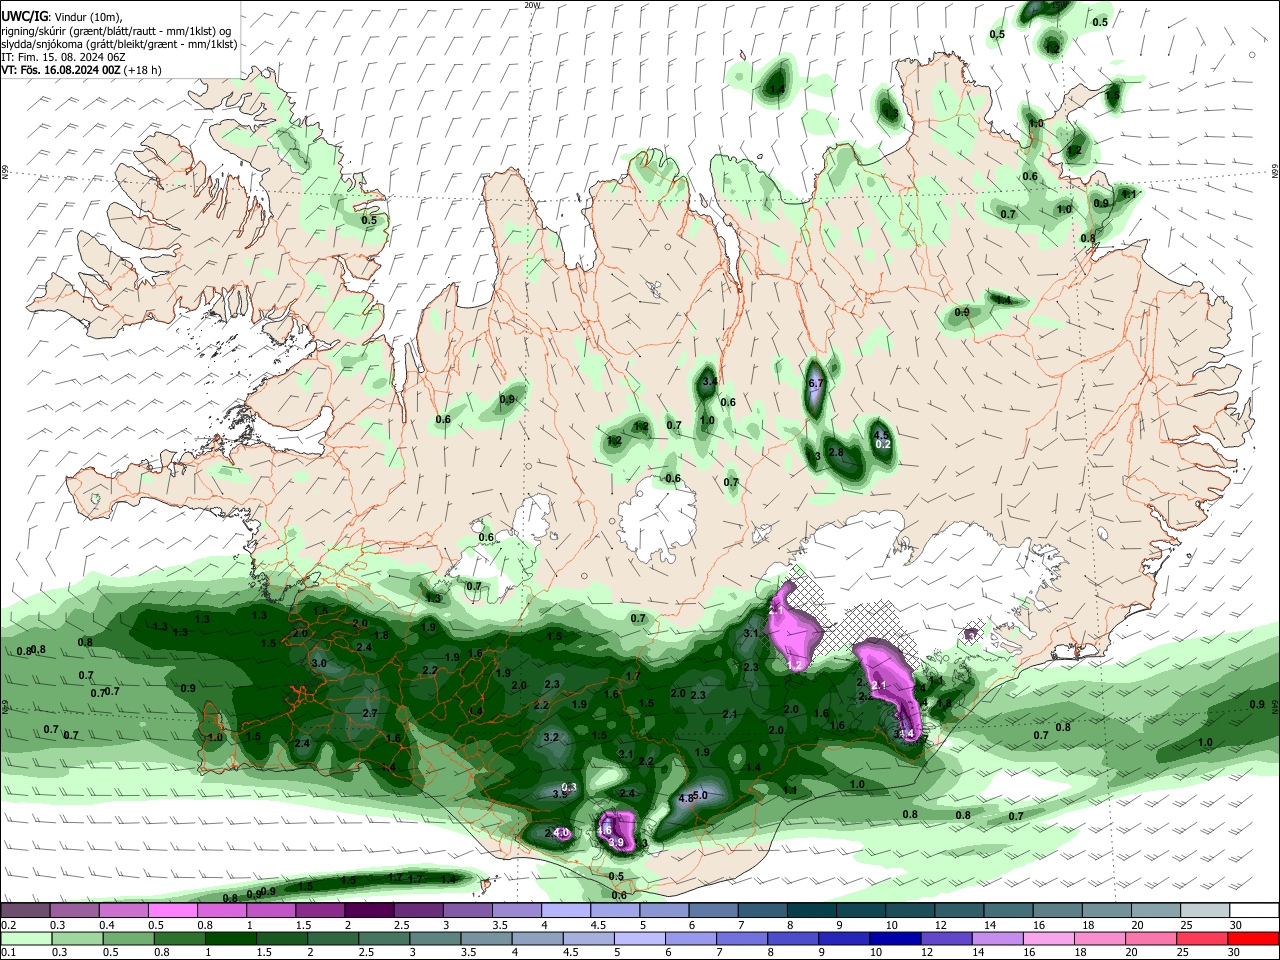Click the dark teal 8 snow swatch in the top row
The width and height of the screenshot is (1280, 960).
(811, 911)
